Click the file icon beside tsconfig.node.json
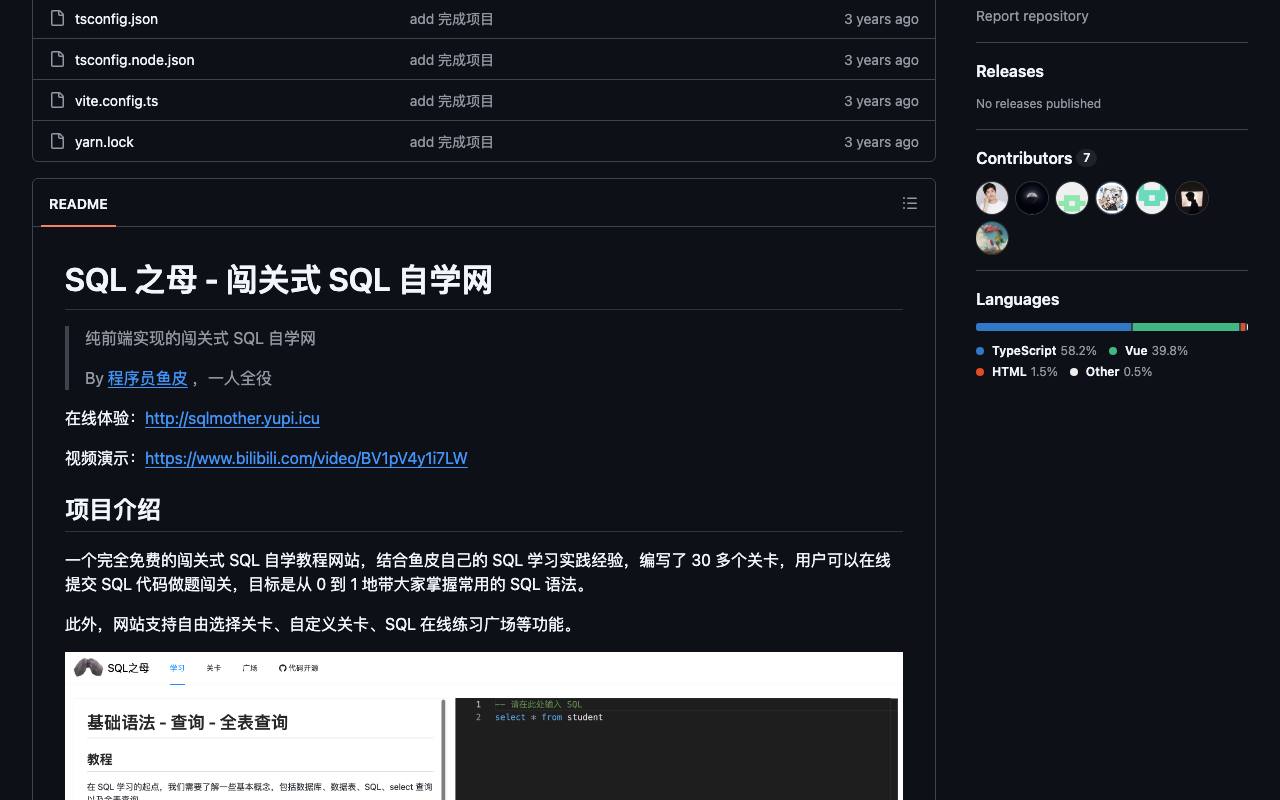Viewport: 1280px width, 800px height. pos(57,59)
